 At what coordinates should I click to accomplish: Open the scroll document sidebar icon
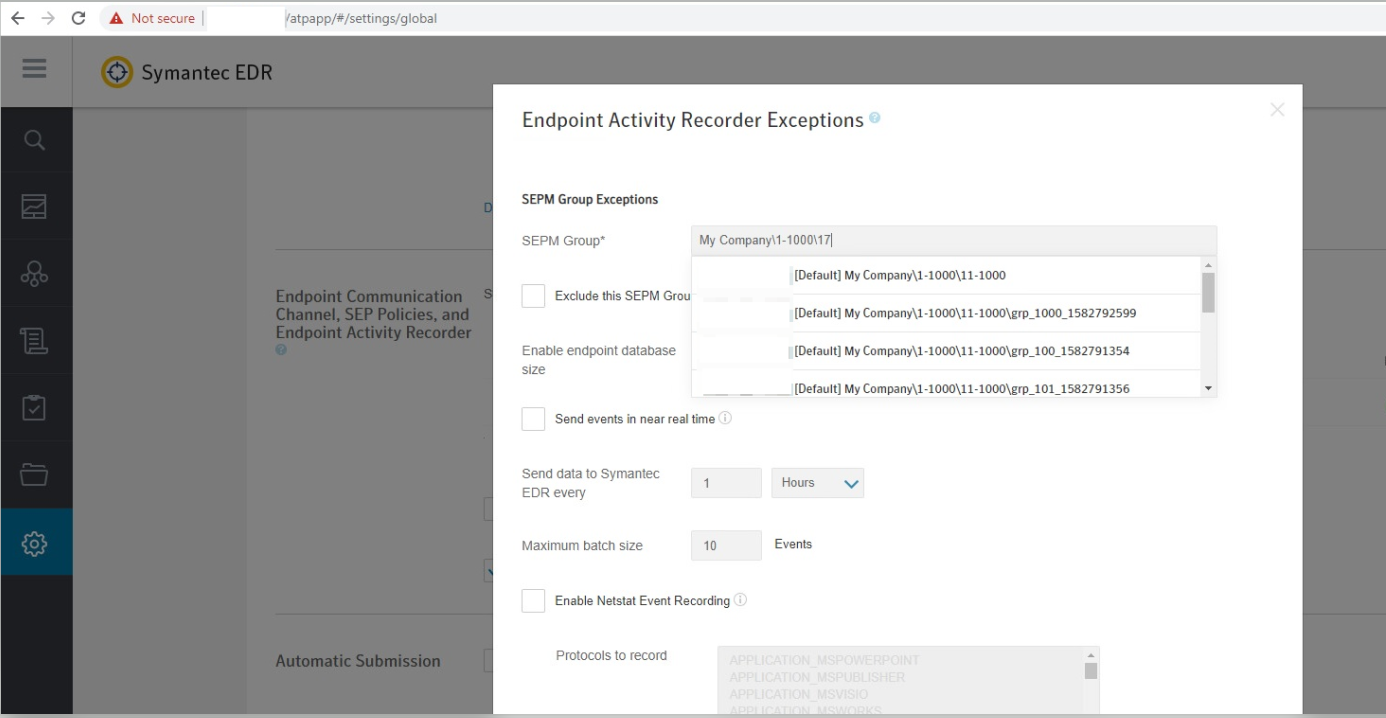point(35,341)
